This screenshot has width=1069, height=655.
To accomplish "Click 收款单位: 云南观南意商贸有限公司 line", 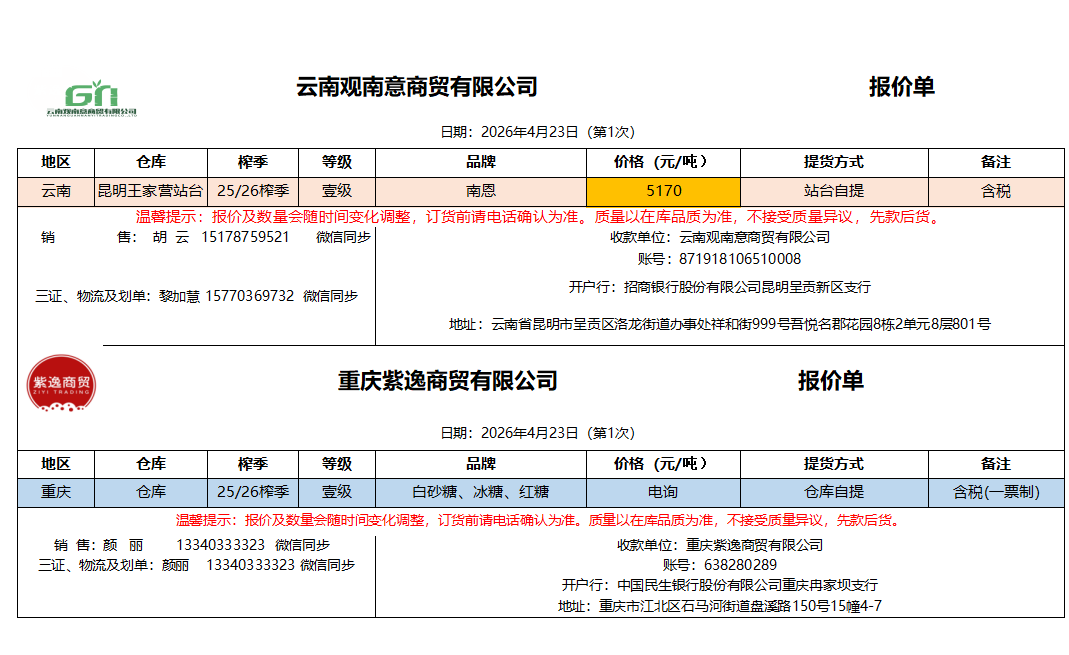I will tap(720, 237).
